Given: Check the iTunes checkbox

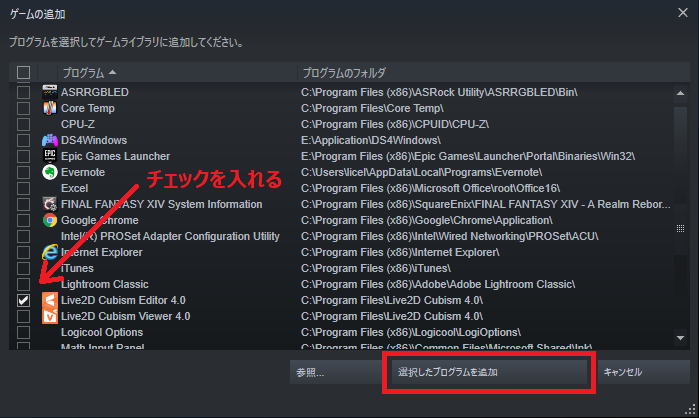Looking at the screenshot, I should [23, 268].
